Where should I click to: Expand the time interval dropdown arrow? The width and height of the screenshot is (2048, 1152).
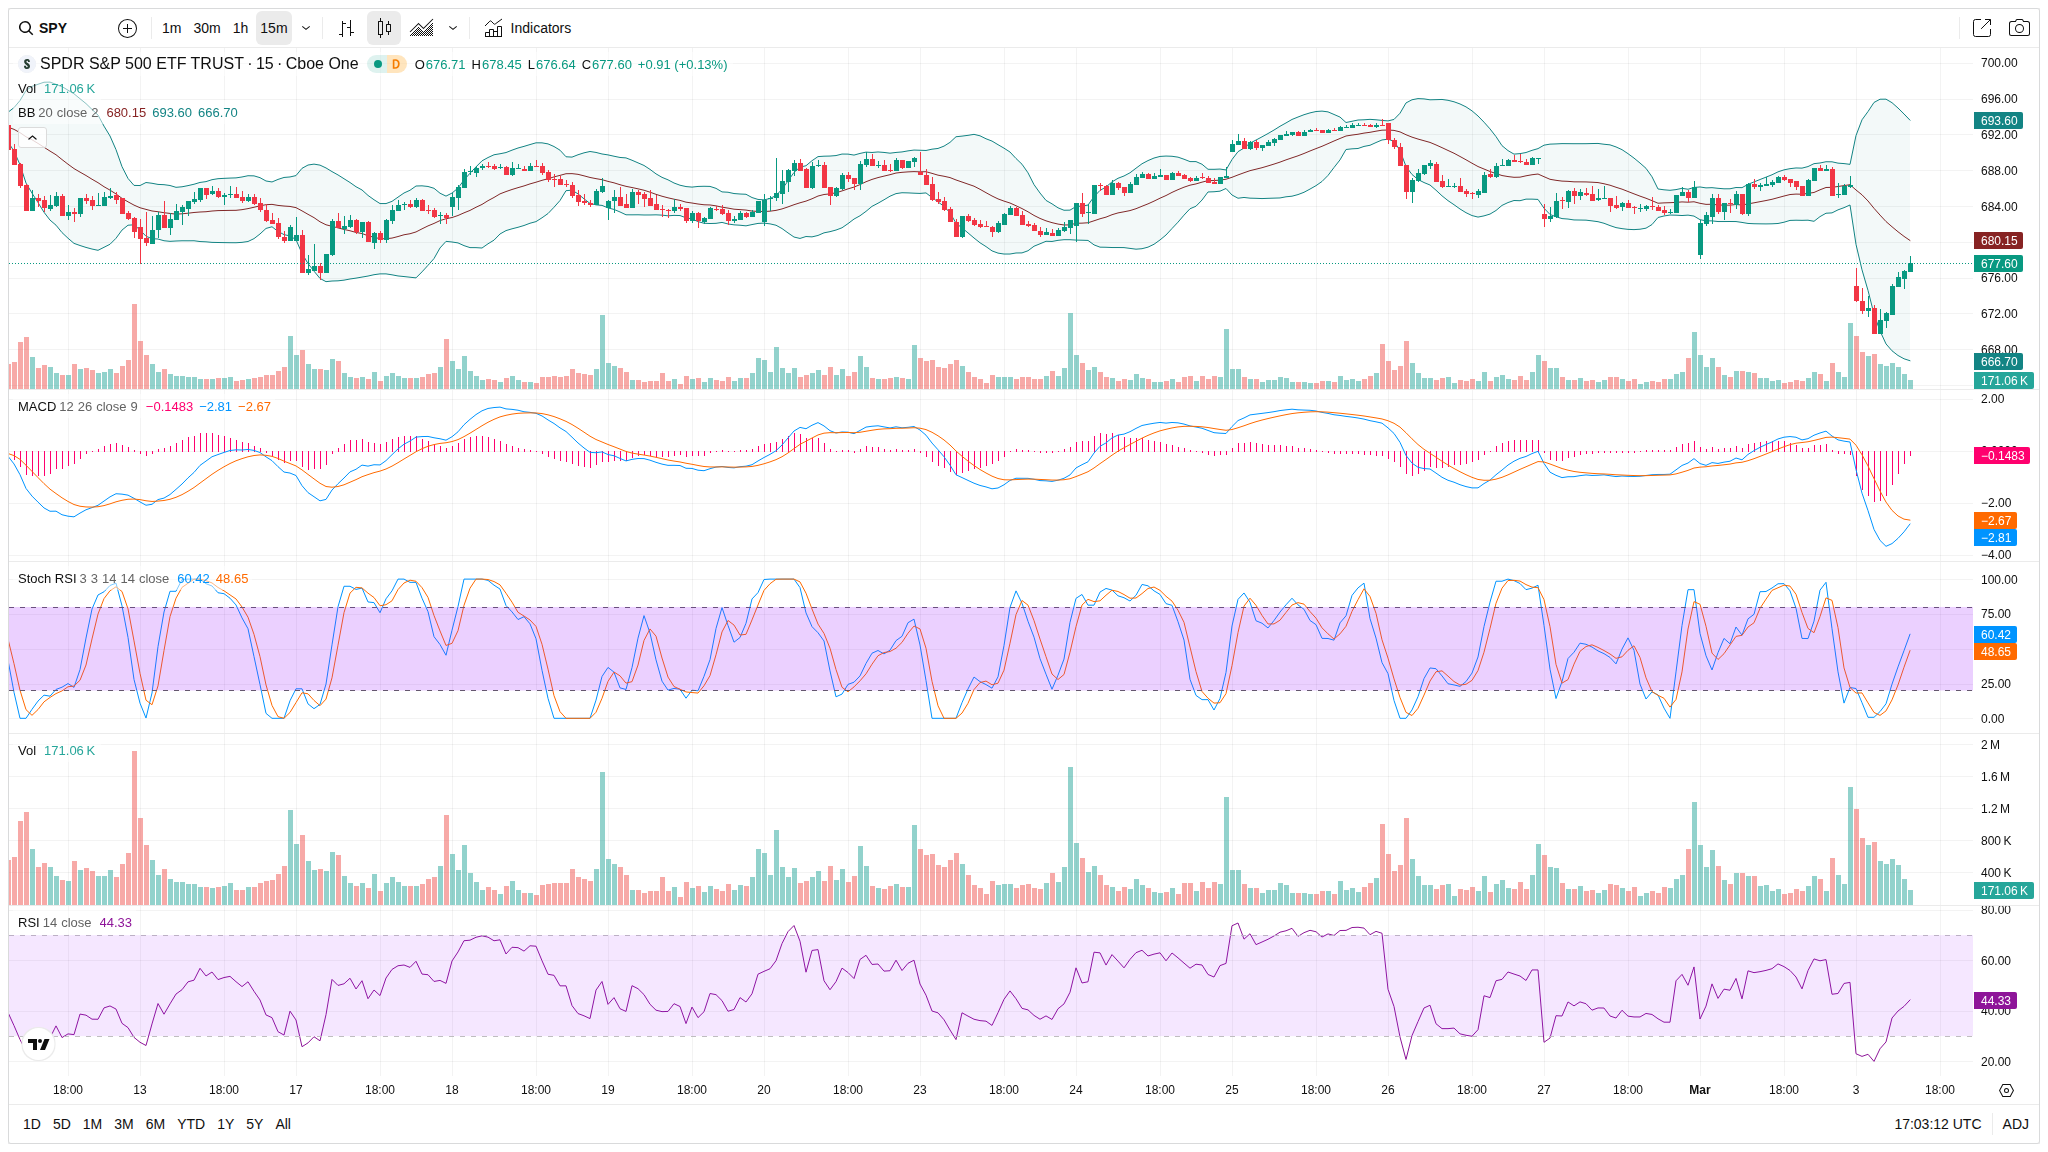pos(306,28)
